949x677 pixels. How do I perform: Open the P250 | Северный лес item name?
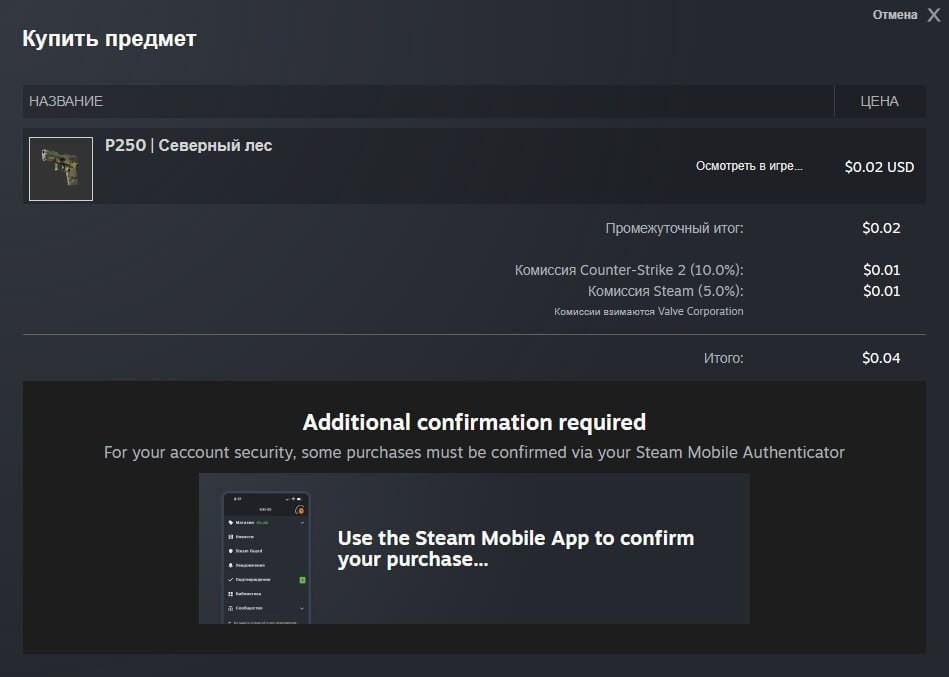pos(188,146)
